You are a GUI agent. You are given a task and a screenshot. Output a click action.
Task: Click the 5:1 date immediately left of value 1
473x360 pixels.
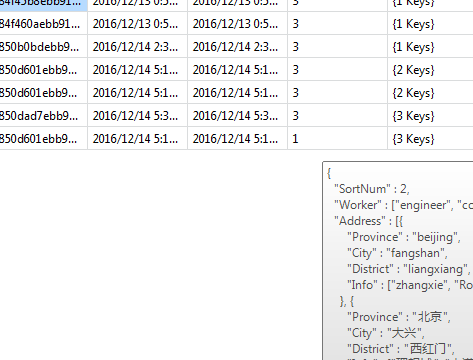(x=237, y=138)
